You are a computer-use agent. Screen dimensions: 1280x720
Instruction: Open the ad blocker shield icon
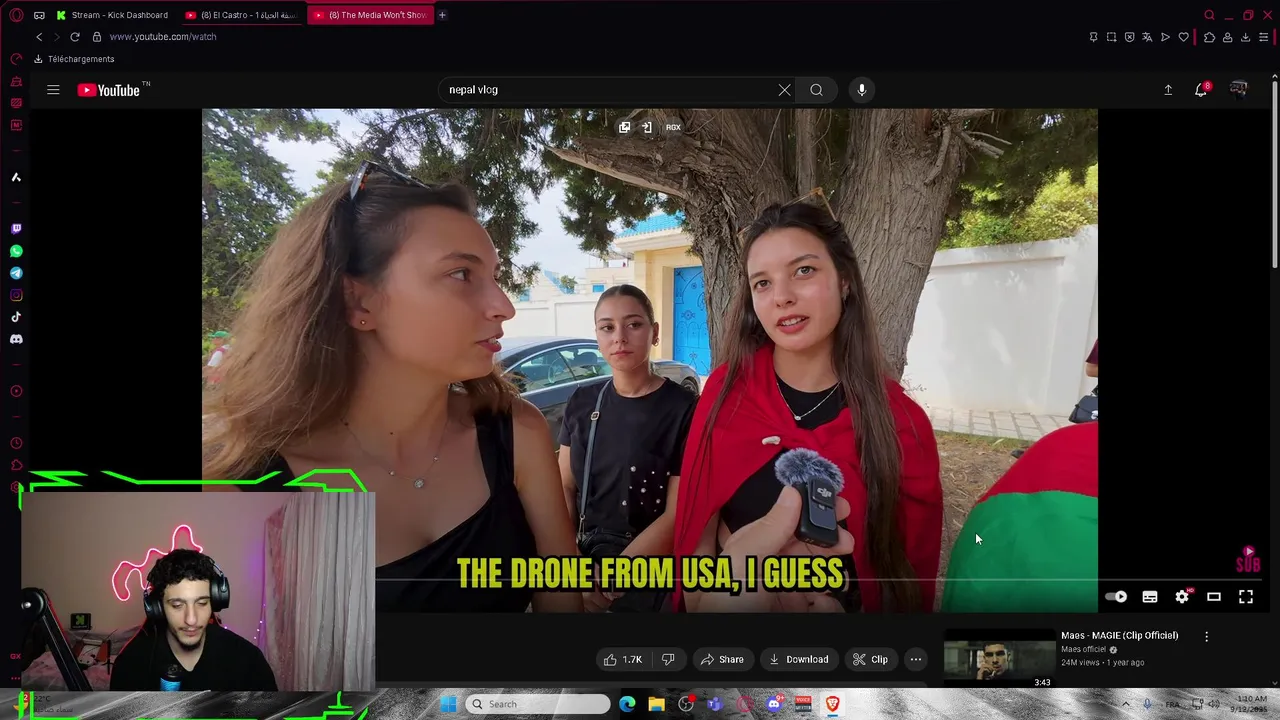pyautogui.click(x=1129, y=37)
